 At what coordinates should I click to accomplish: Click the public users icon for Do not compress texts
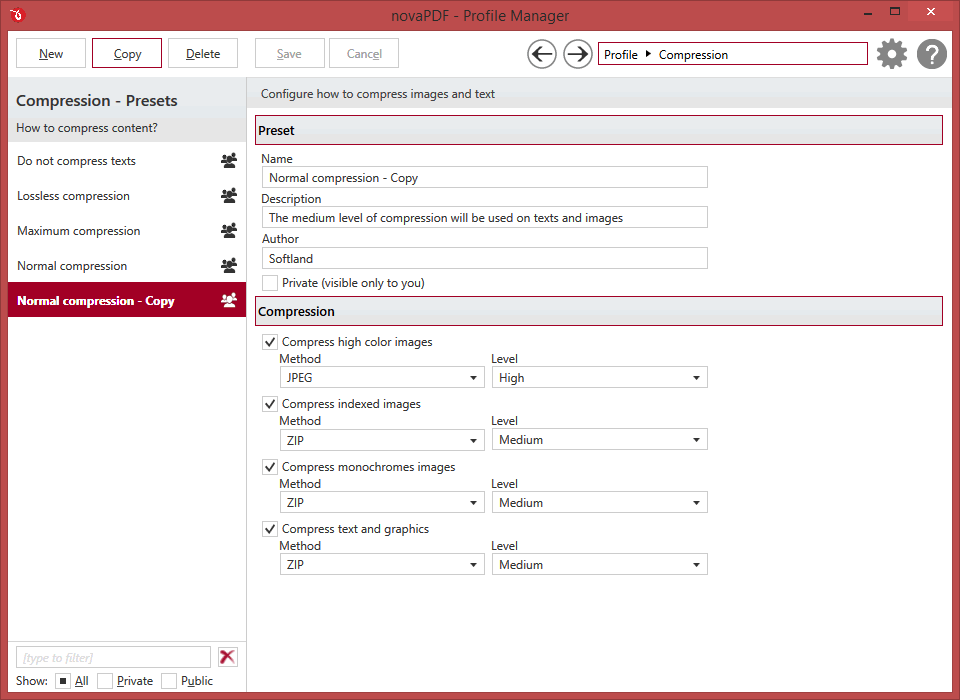pos(229,160)
